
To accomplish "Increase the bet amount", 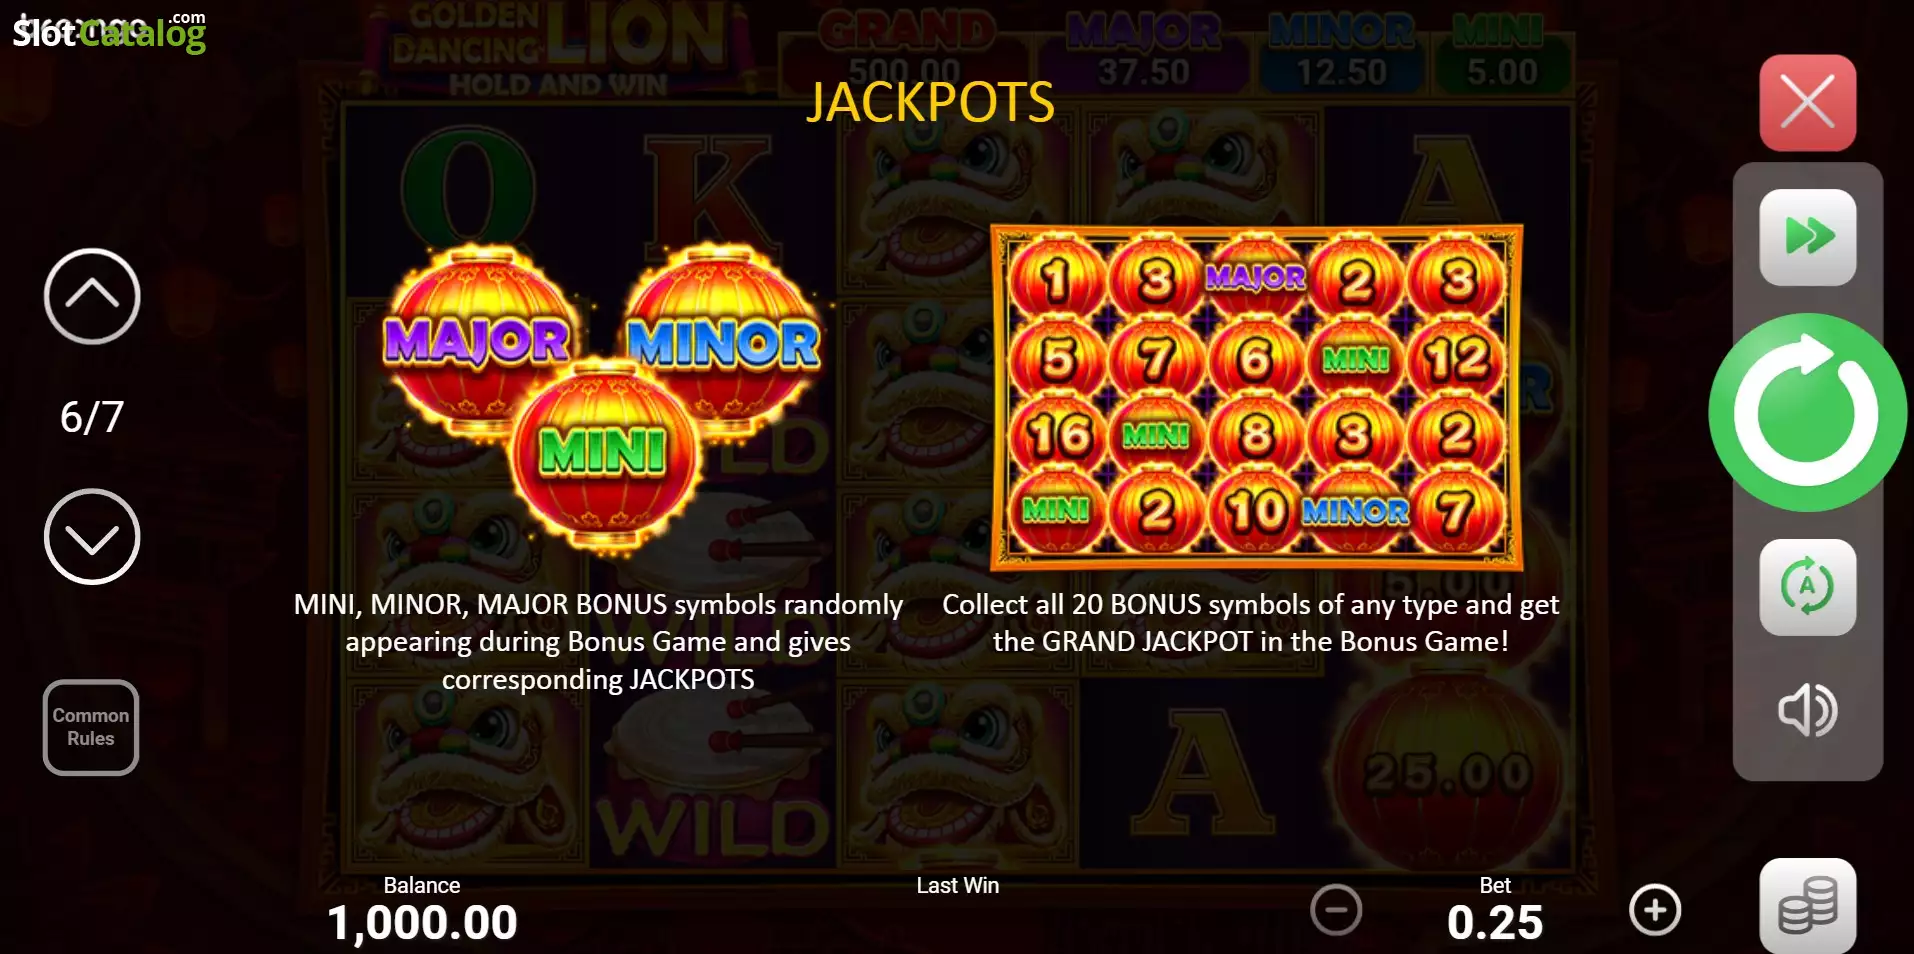I will coord(1655,910).
